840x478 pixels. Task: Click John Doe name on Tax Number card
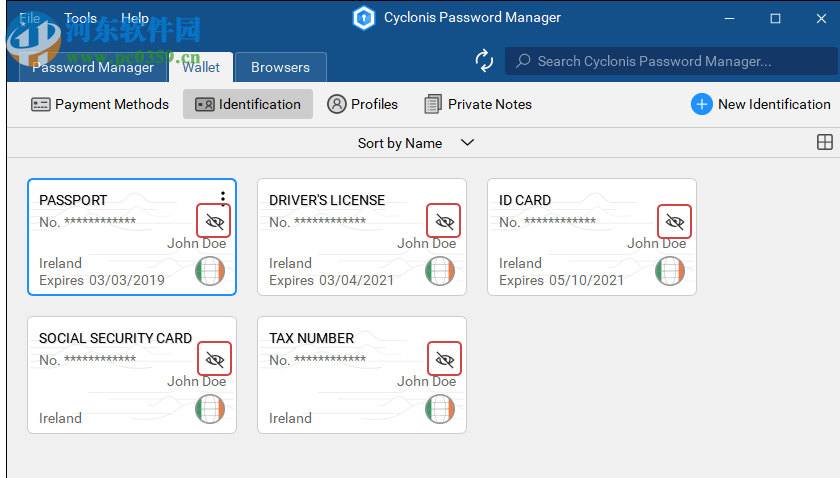426,381
